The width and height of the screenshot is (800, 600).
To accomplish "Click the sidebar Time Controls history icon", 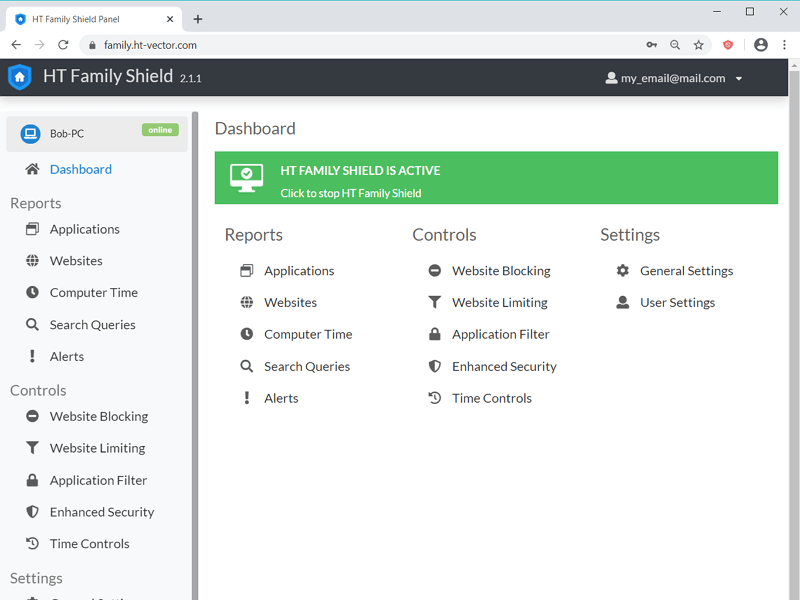I will tap(32, 543).
